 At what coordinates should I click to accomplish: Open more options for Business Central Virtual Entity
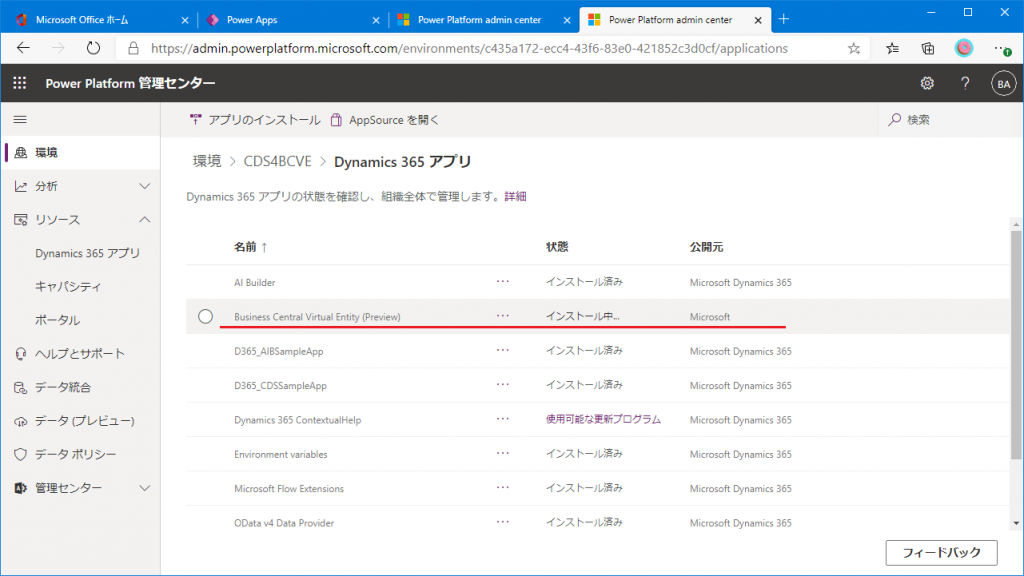502,315
